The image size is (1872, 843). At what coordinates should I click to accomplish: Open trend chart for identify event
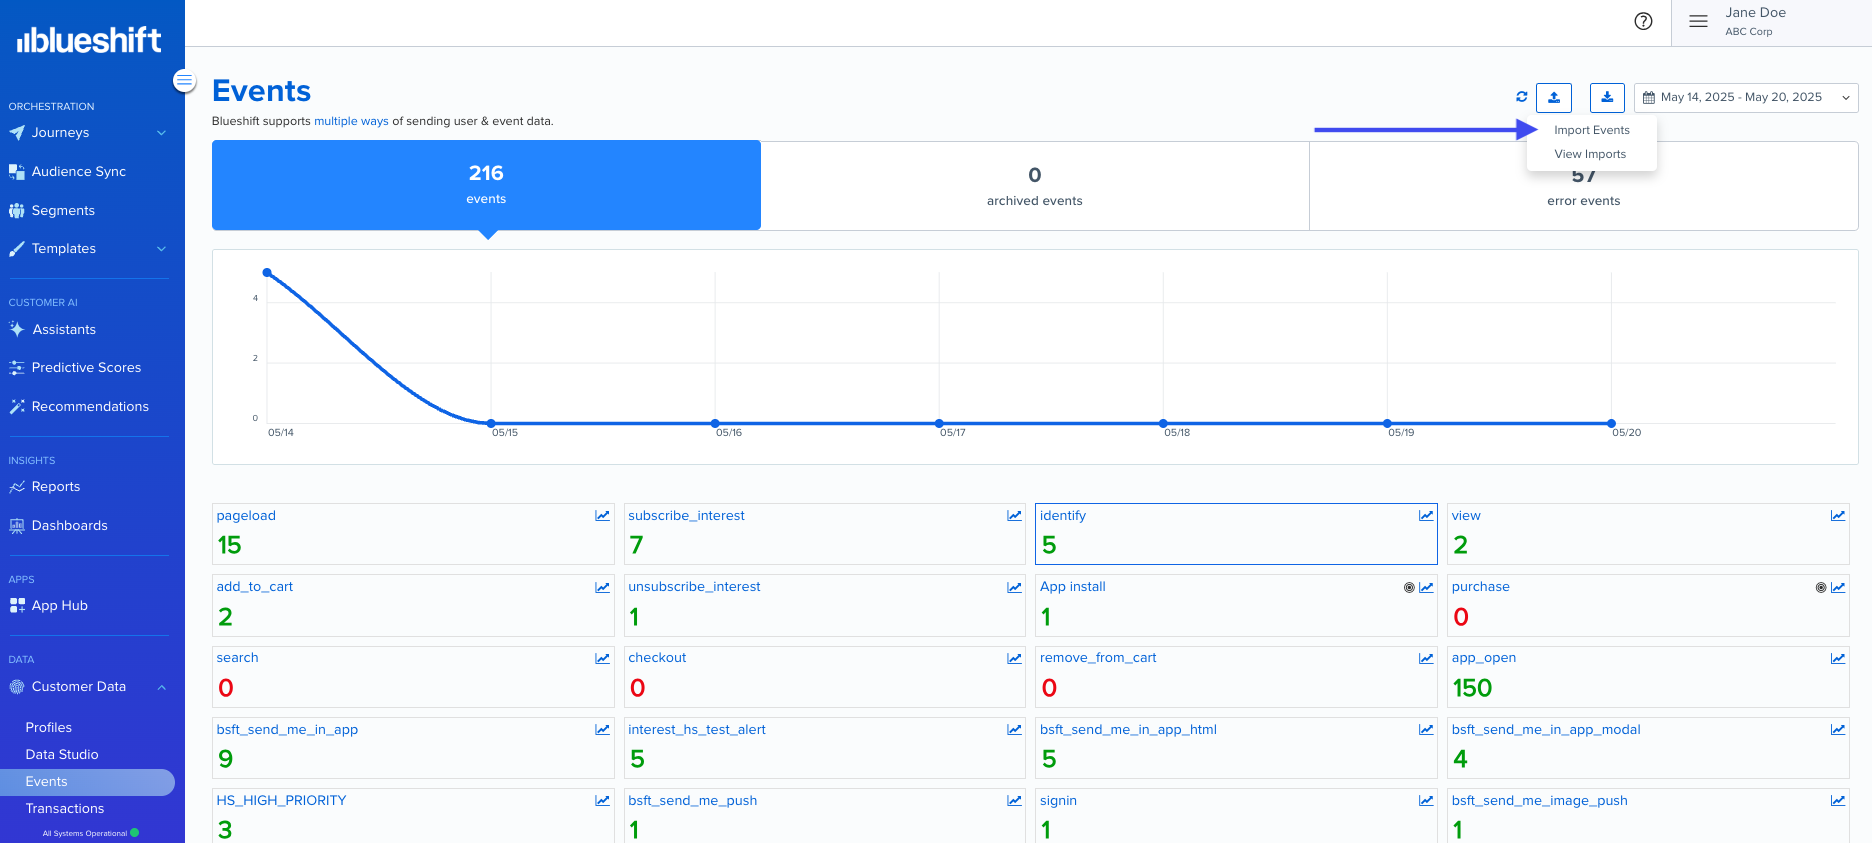(x=1426, y=516)
